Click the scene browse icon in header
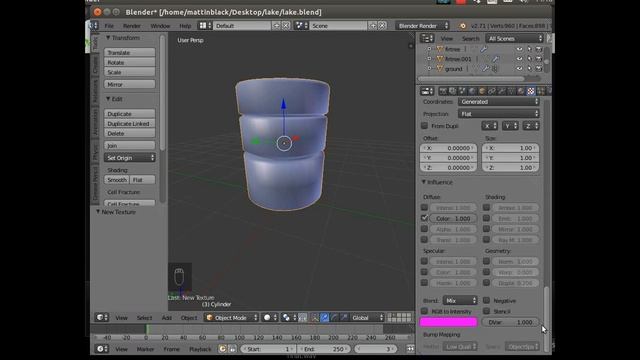 tap(301, 25)
